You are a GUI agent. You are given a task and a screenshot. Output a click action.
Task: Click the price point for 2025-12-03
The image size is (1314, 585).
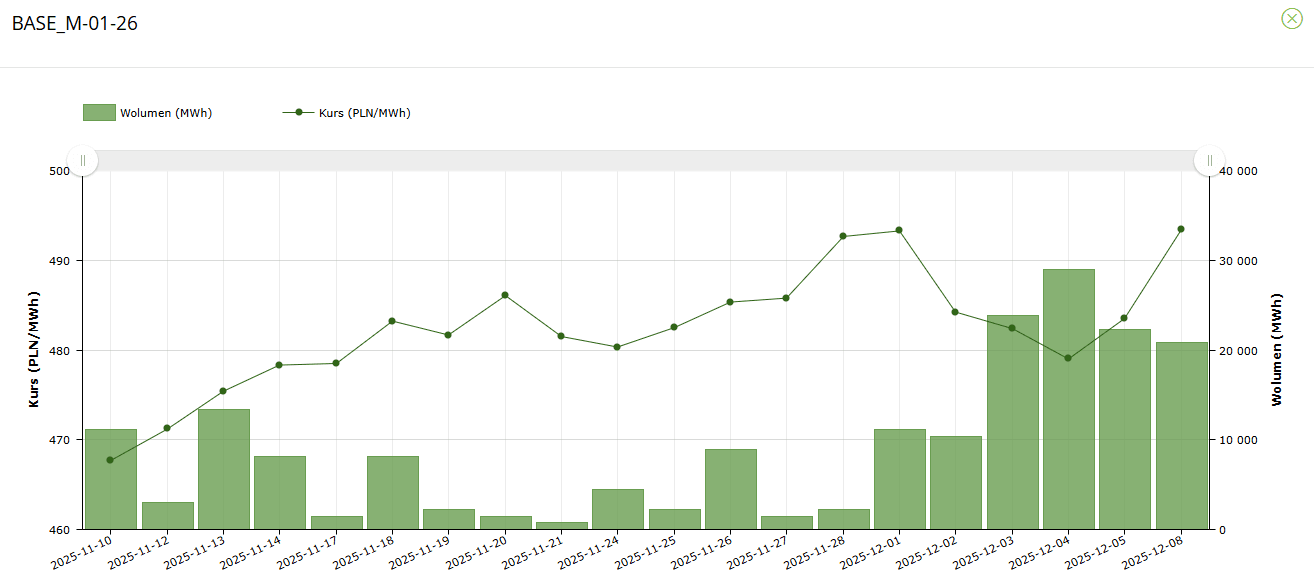1012,328
